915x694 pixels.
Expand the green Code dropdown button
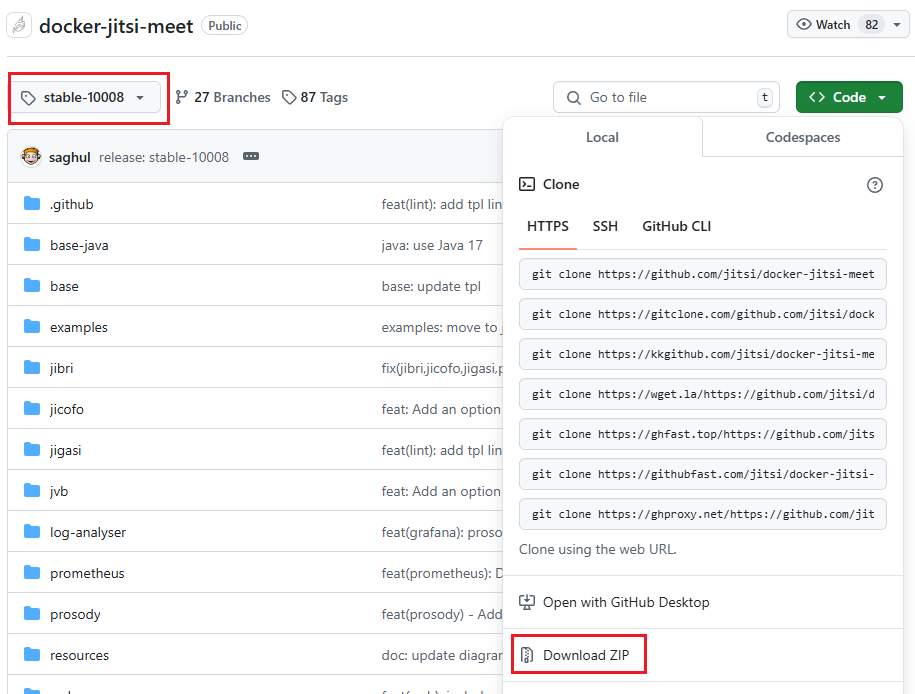pos(849,97)
